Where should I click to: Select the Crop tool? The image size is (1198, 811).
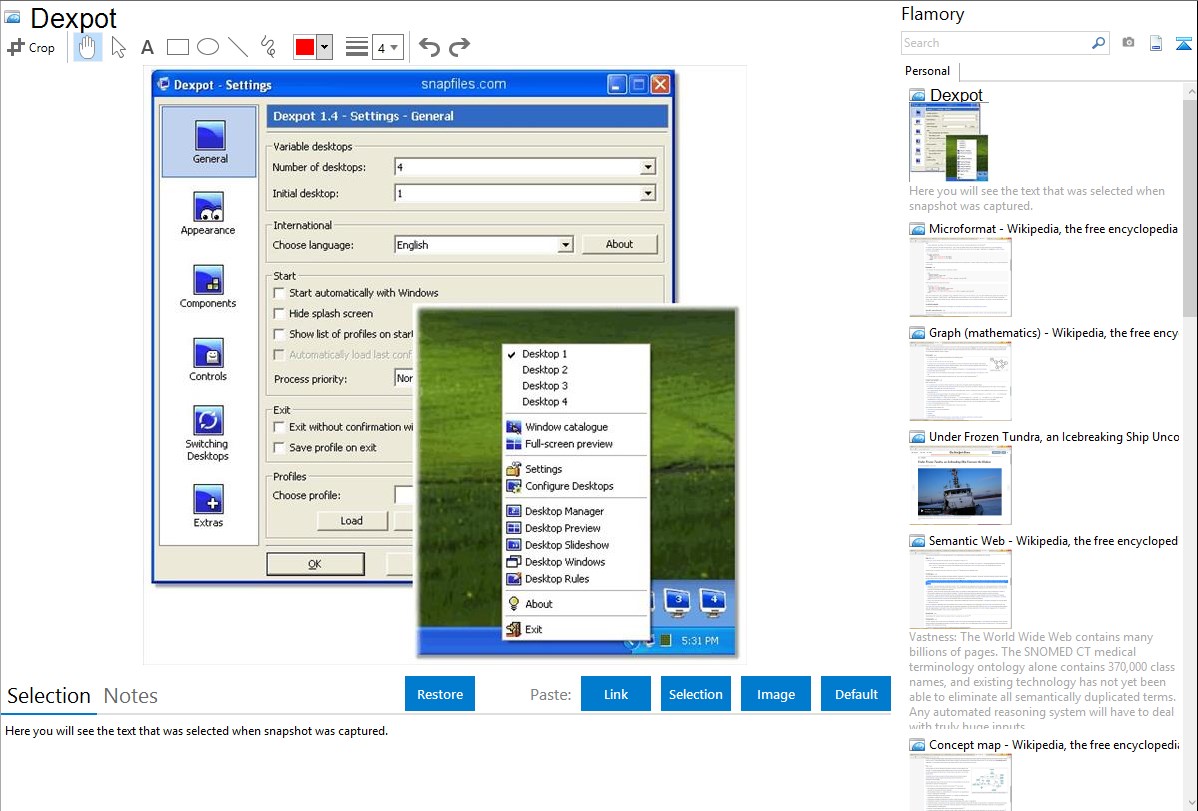[31, 47]
